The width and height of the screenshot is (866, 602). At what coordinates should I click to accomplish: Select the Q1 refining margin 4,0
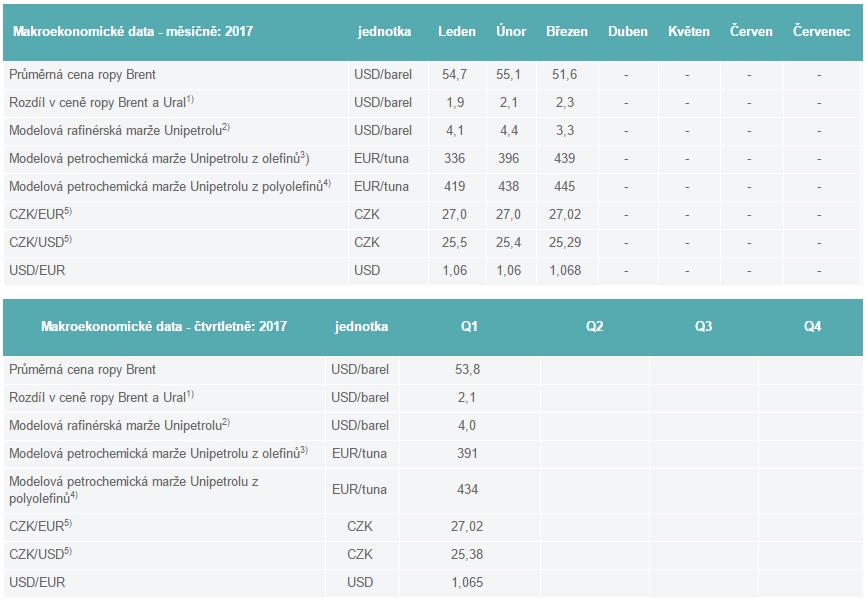pos(467,425)
